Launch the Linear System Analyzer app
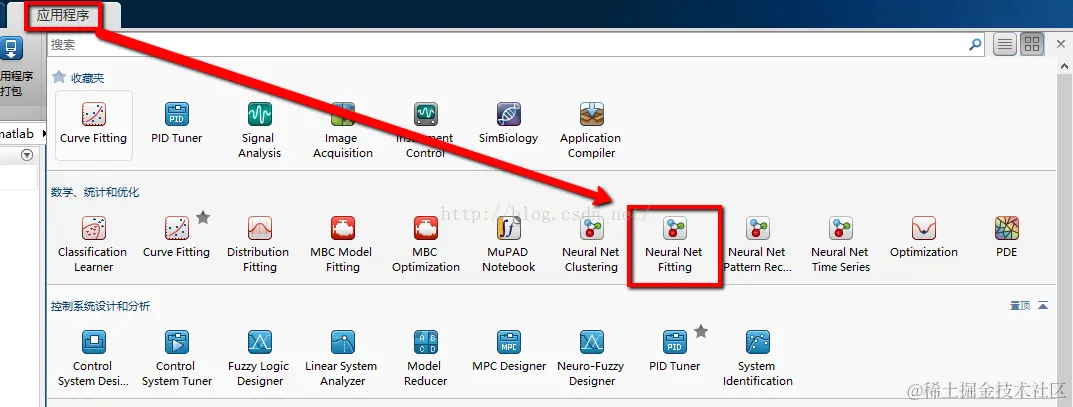 tap(341, 358)
